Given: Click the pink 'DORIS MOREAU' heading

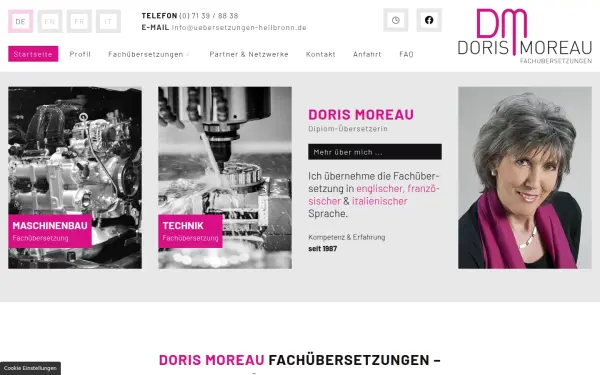Looking at the screenshot, I should click(361, 114).
